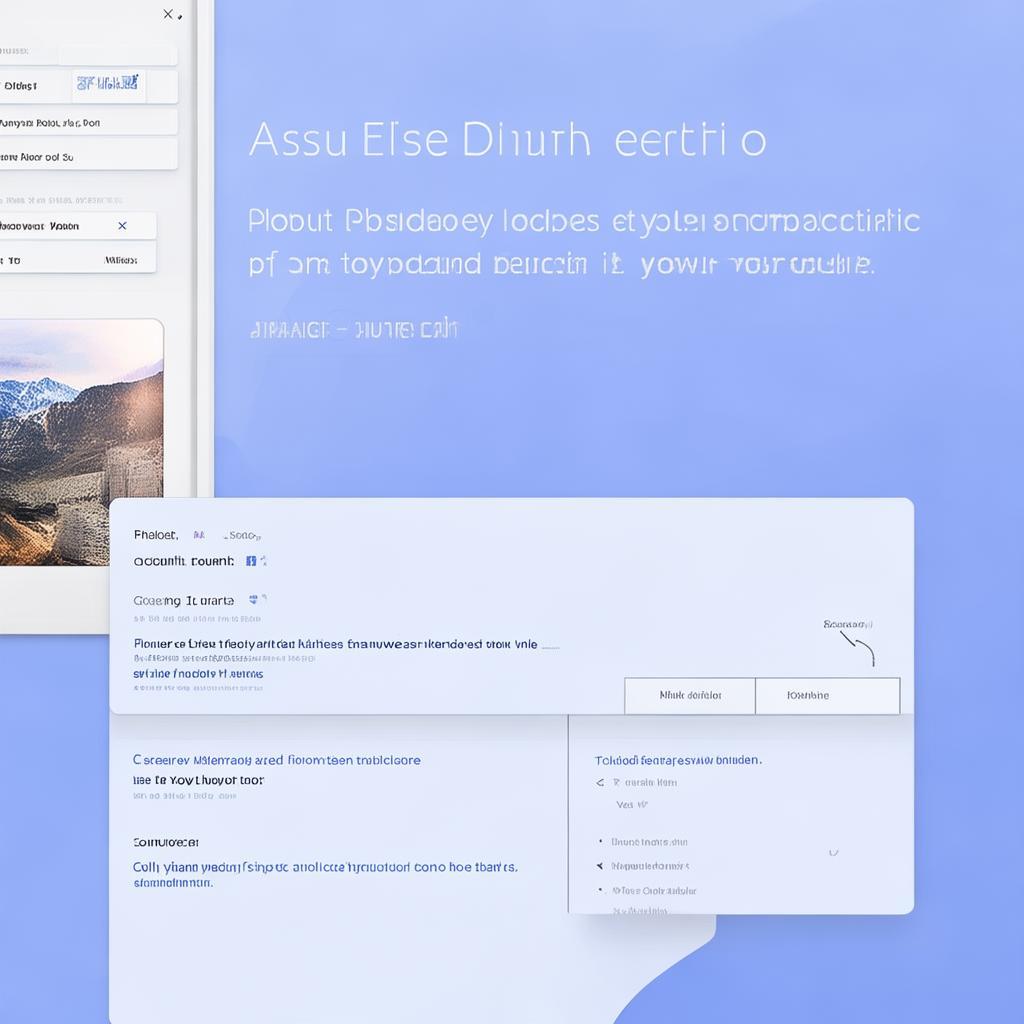This screenshot has width=1024, height=1024.
Task: Click the small purple icon after Phaloet
Action: [x=198, y=535]
